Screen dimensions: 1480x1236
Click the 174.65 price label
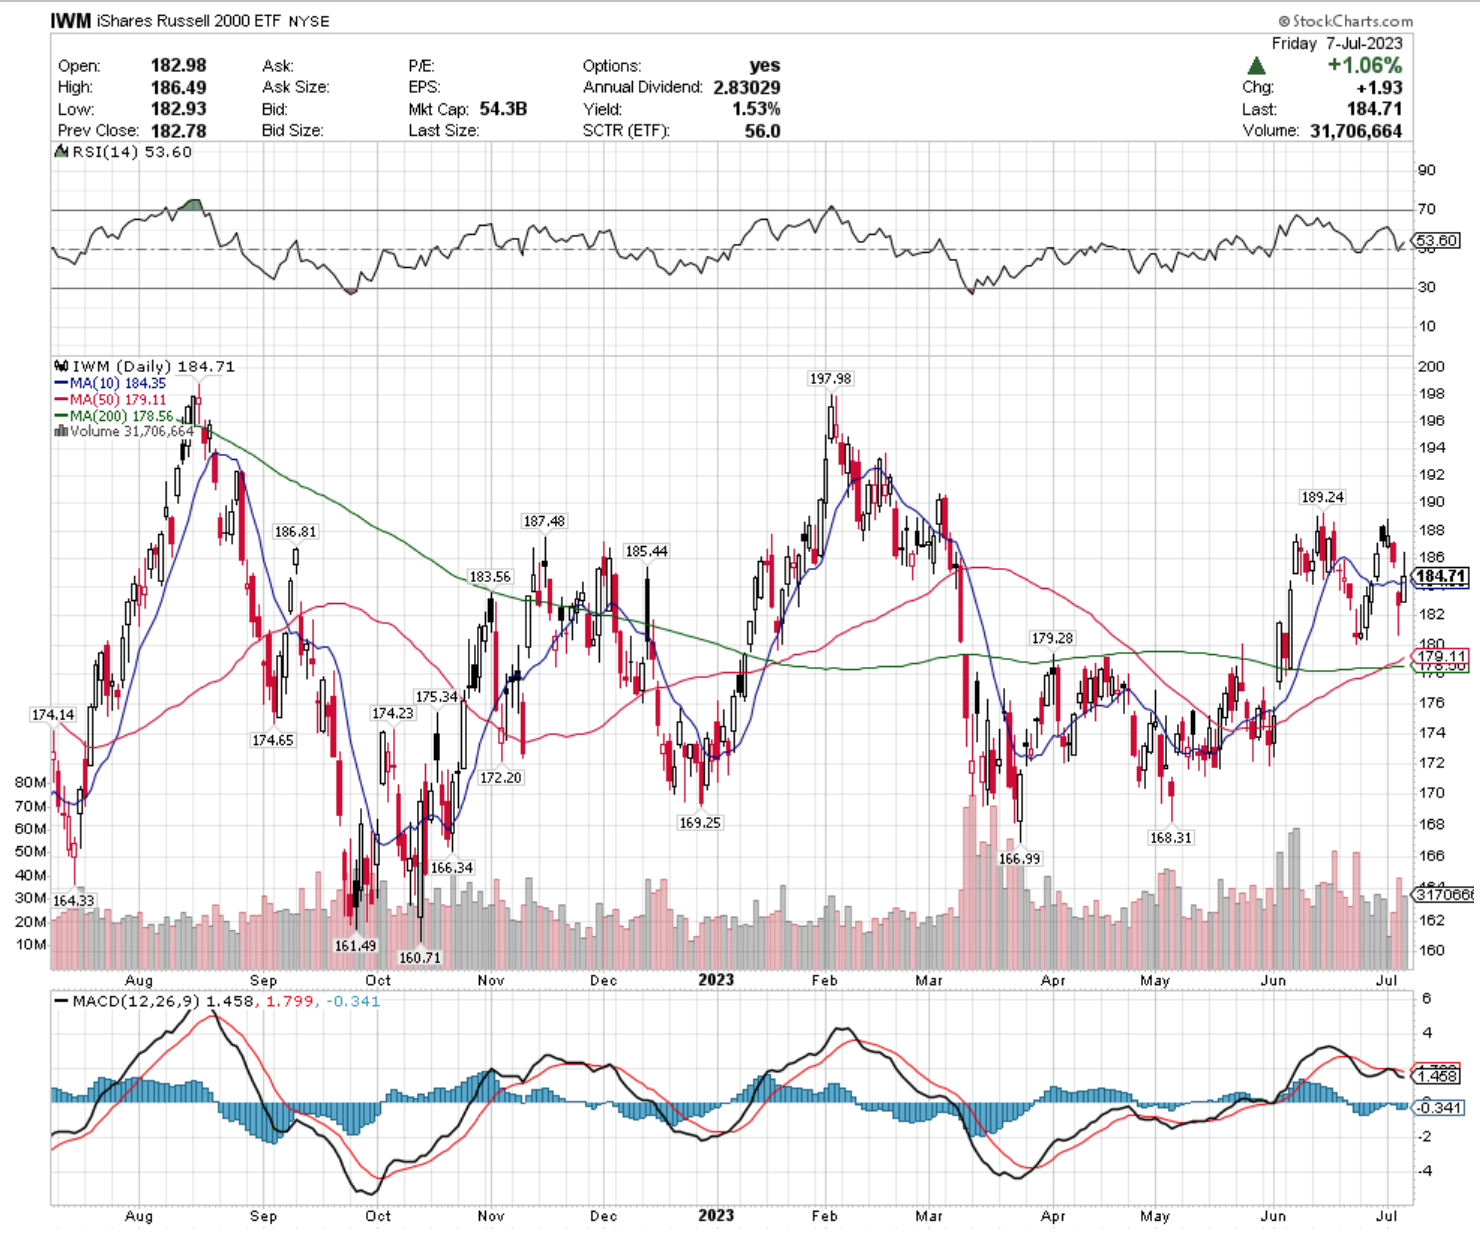coord(272,741)
